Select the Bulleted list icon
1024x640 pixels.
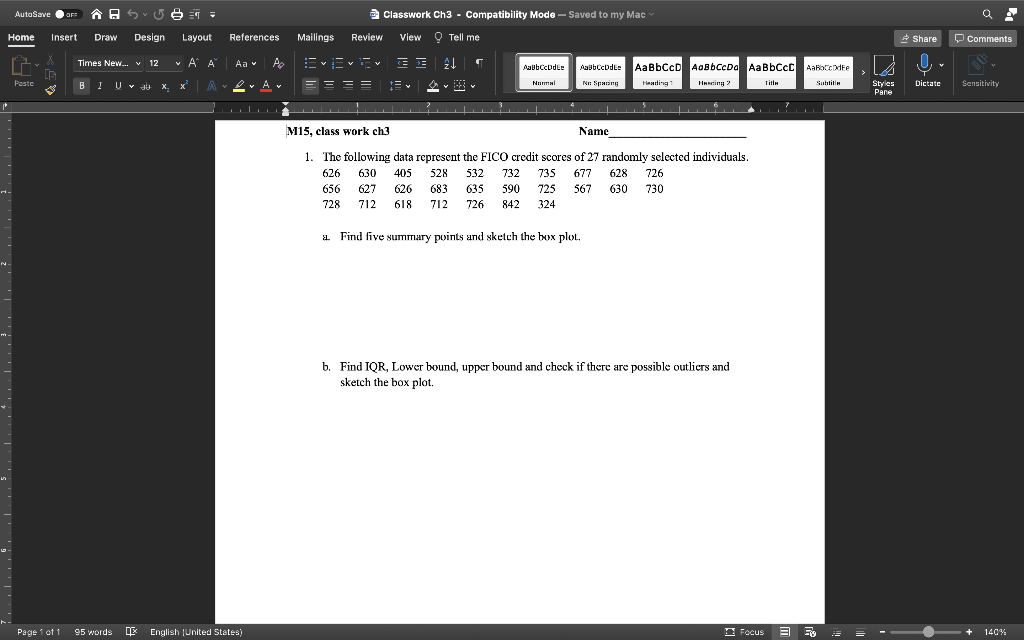coord(312,63)
